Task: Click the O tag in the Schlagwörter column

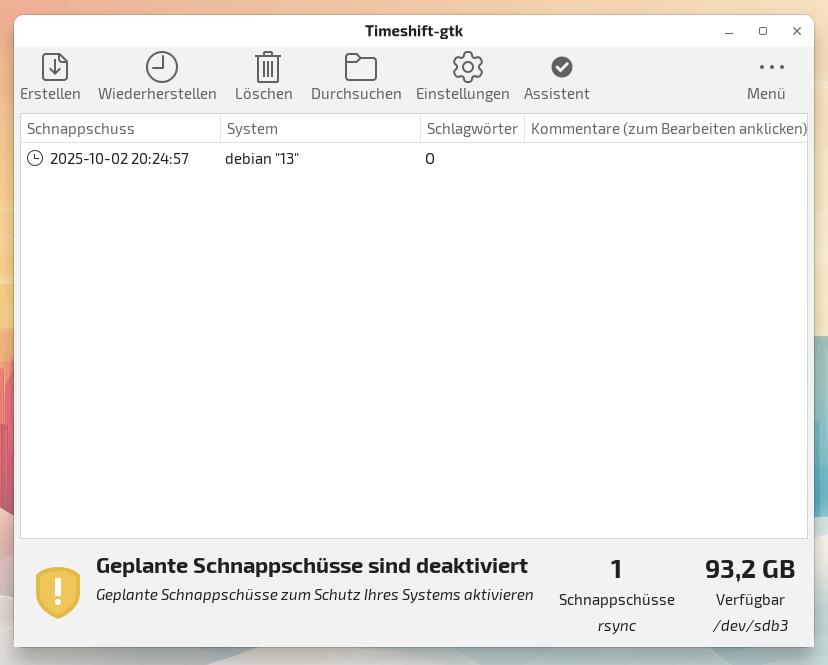Action: pyautogui.click(x=430, y=159)
